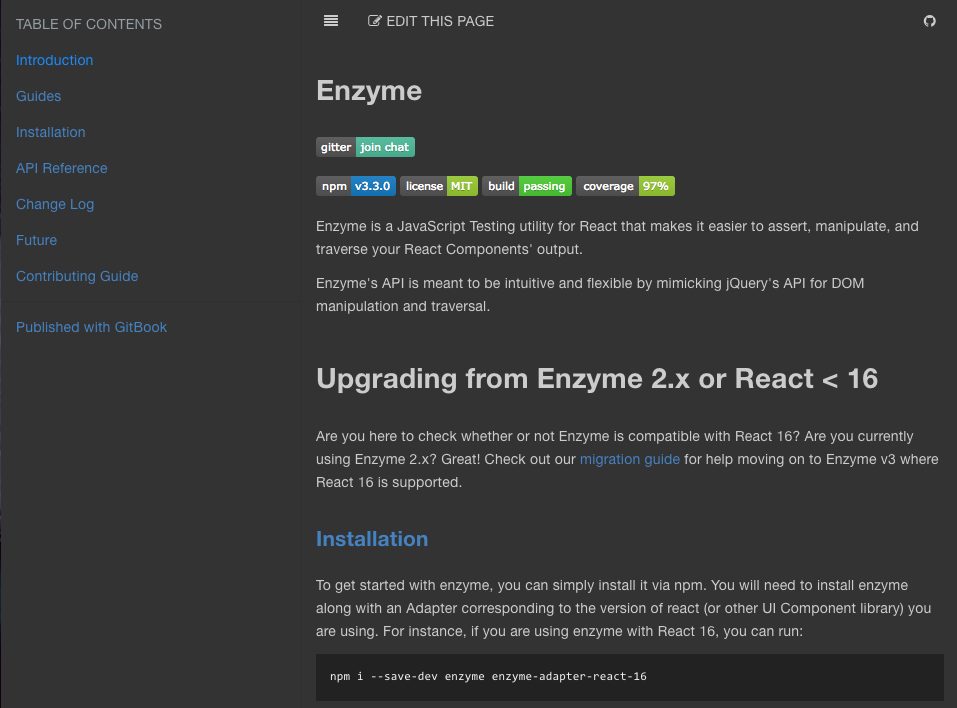
Task: Click the npm install command code block
Action: [x=630, y=677]
